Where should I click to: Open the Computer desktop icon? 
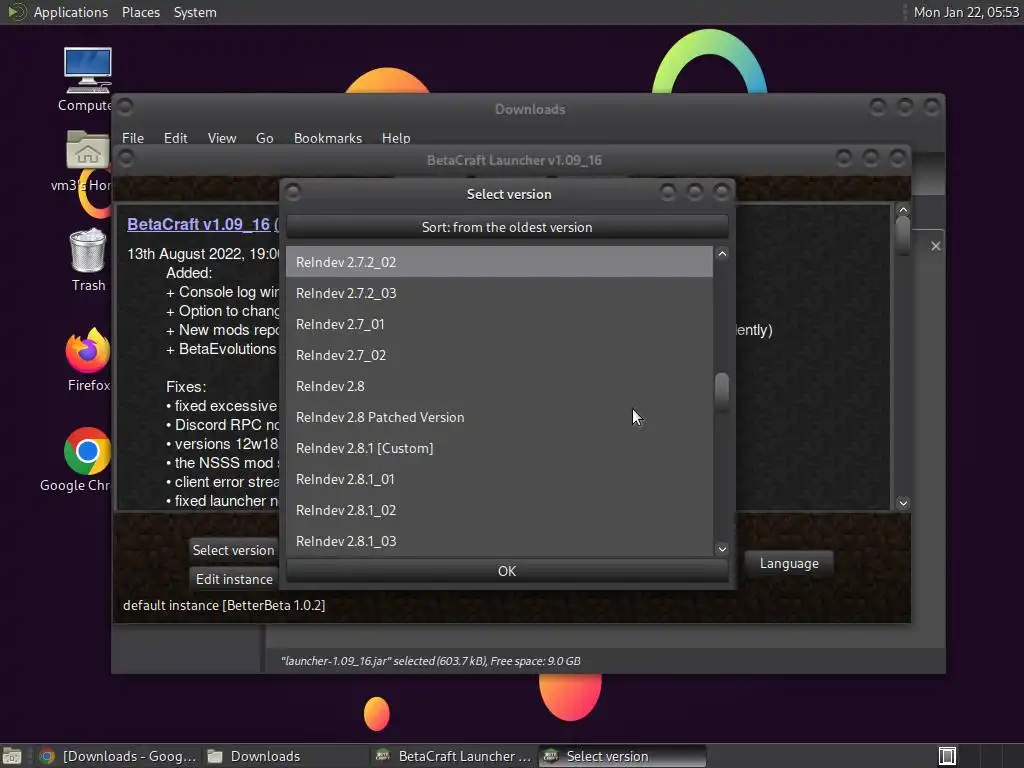click(x=88, y=79)
